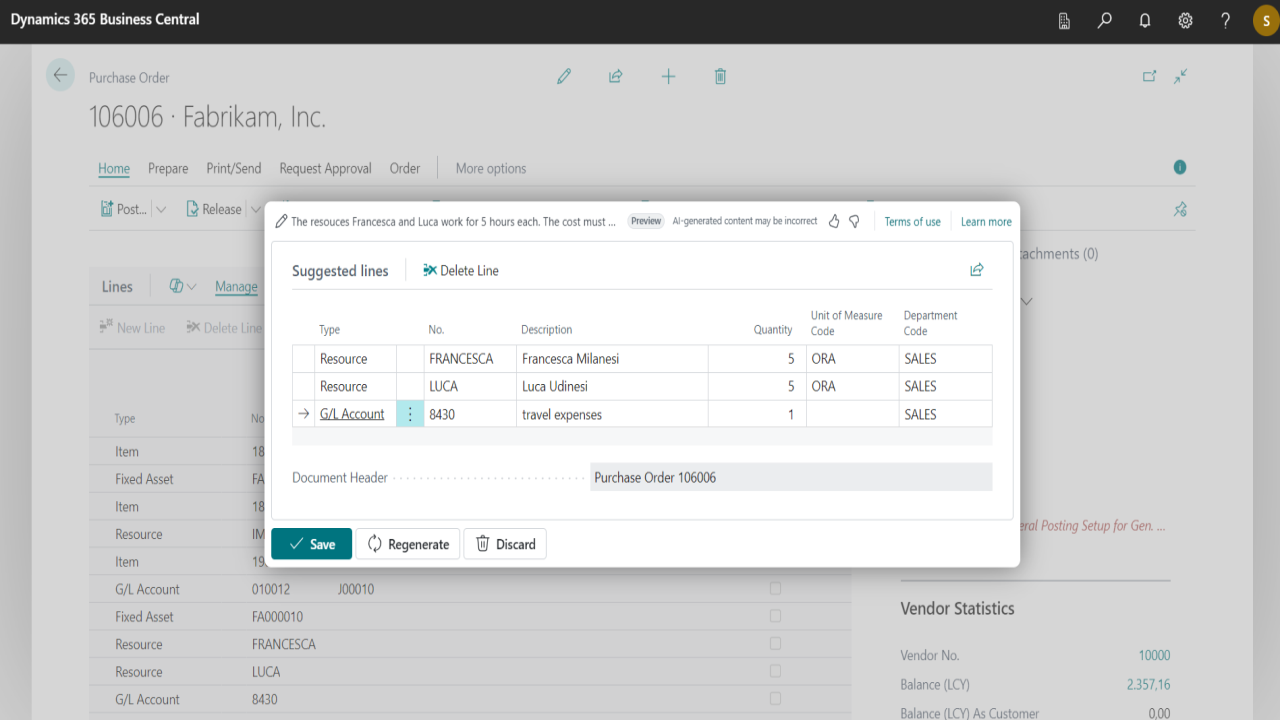Click the blue info circle icon

pos(1180,167)
